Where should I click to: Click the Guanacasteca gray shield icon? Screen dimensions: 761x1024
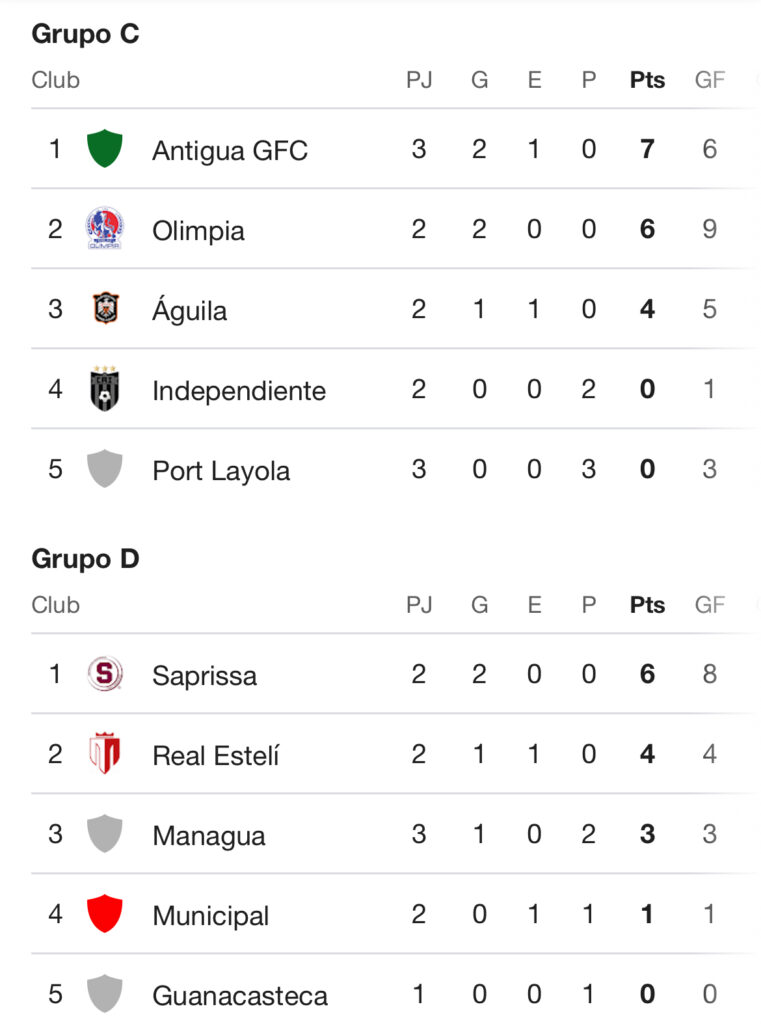[105, 994]
